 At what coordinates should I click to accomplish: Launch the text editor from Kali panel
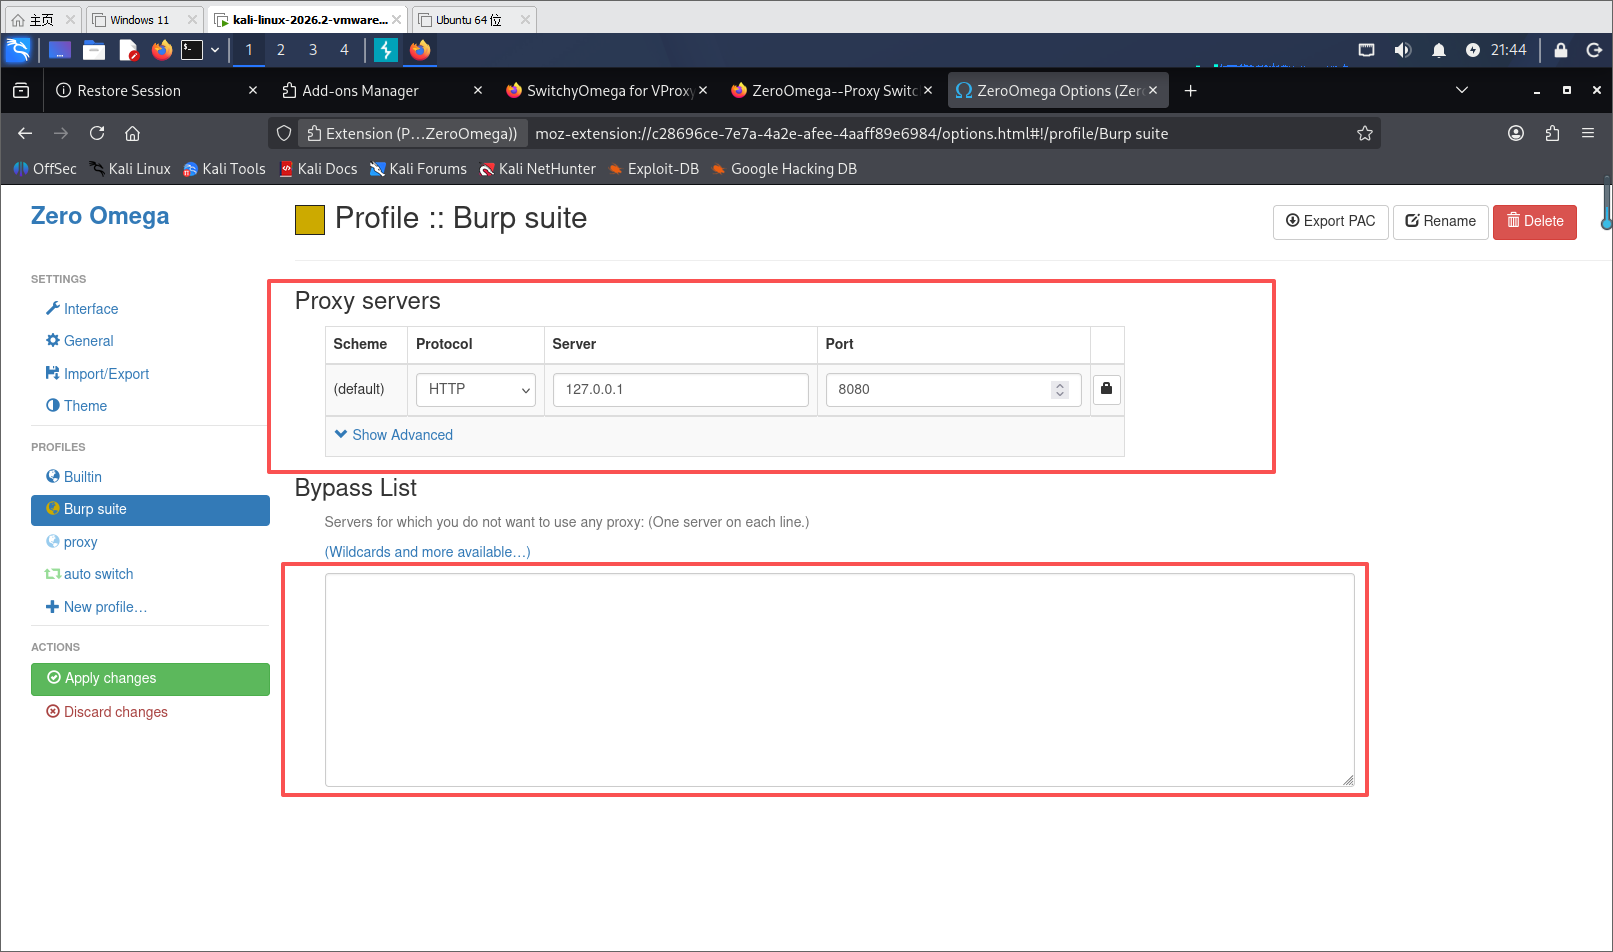coord(128,50)
